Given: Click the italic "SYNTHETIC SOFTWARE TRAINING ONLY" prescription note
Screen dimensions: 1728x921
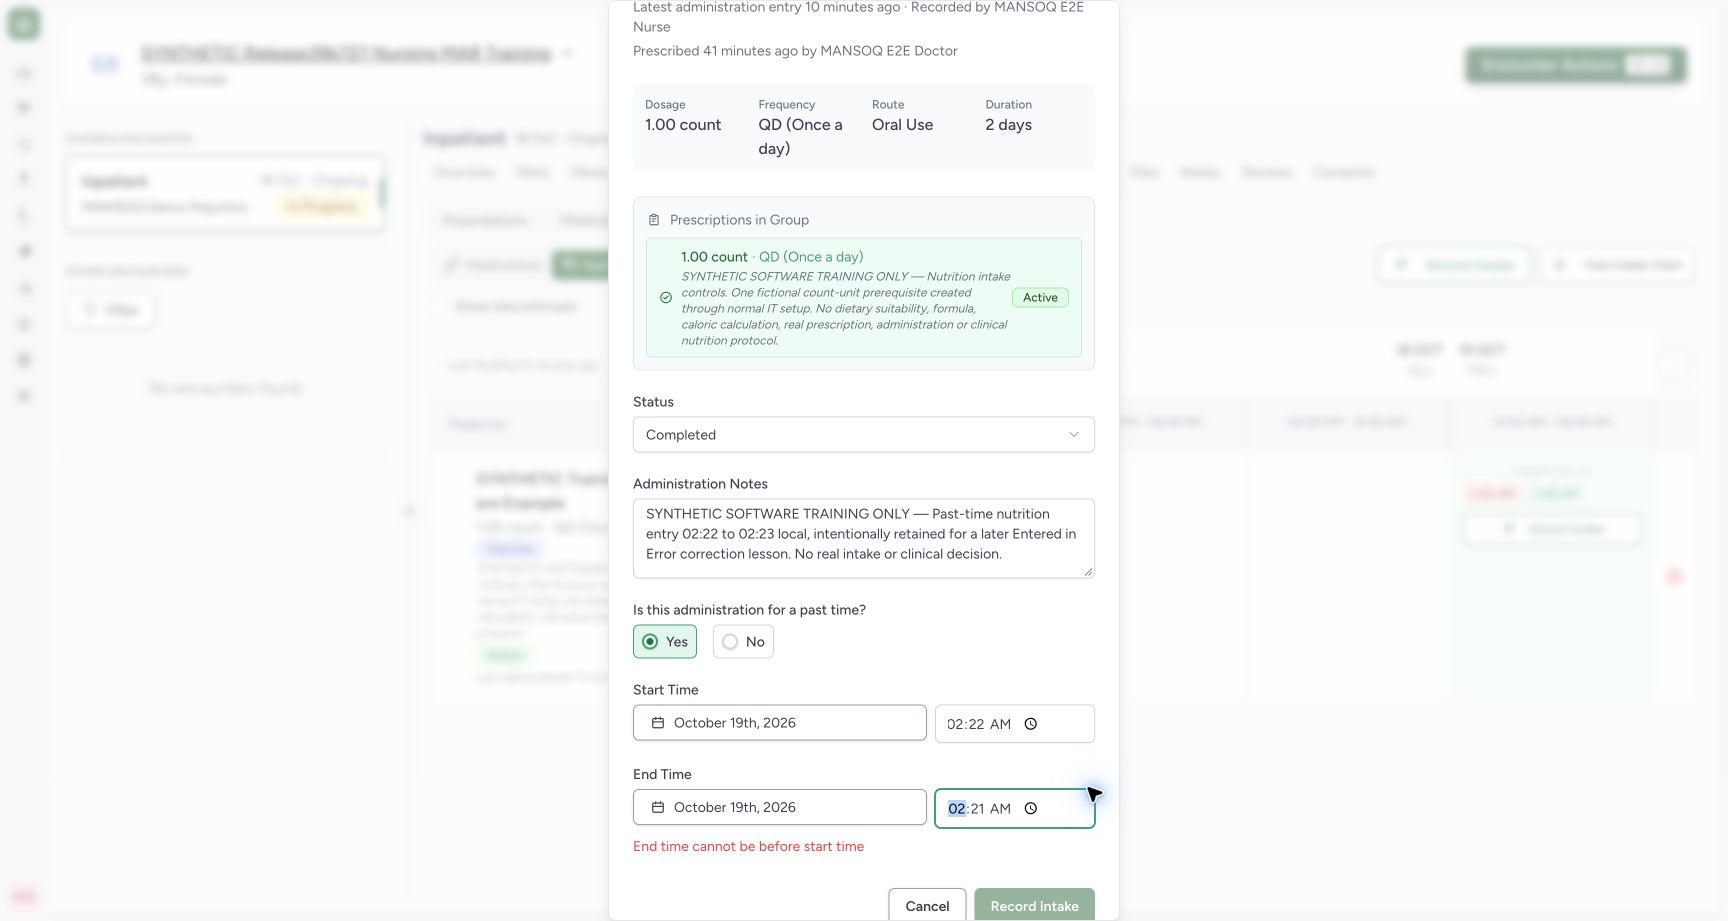Looking at the screenshot, I should (x=845, y=309).
